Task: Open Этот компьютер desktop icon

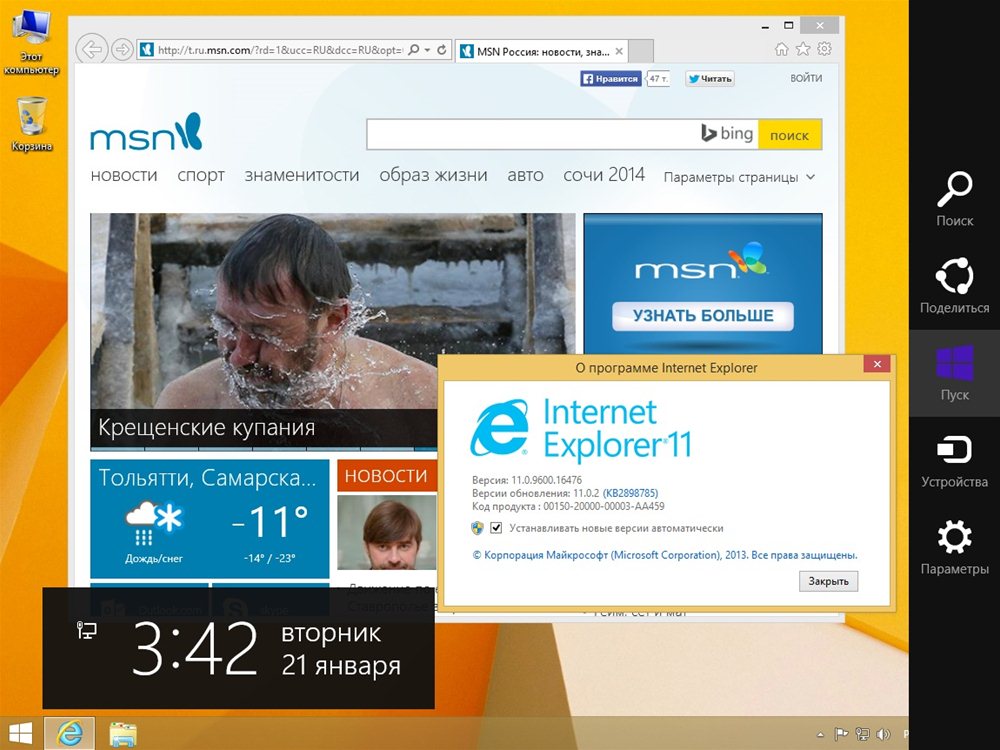Action: pos(31,43)
